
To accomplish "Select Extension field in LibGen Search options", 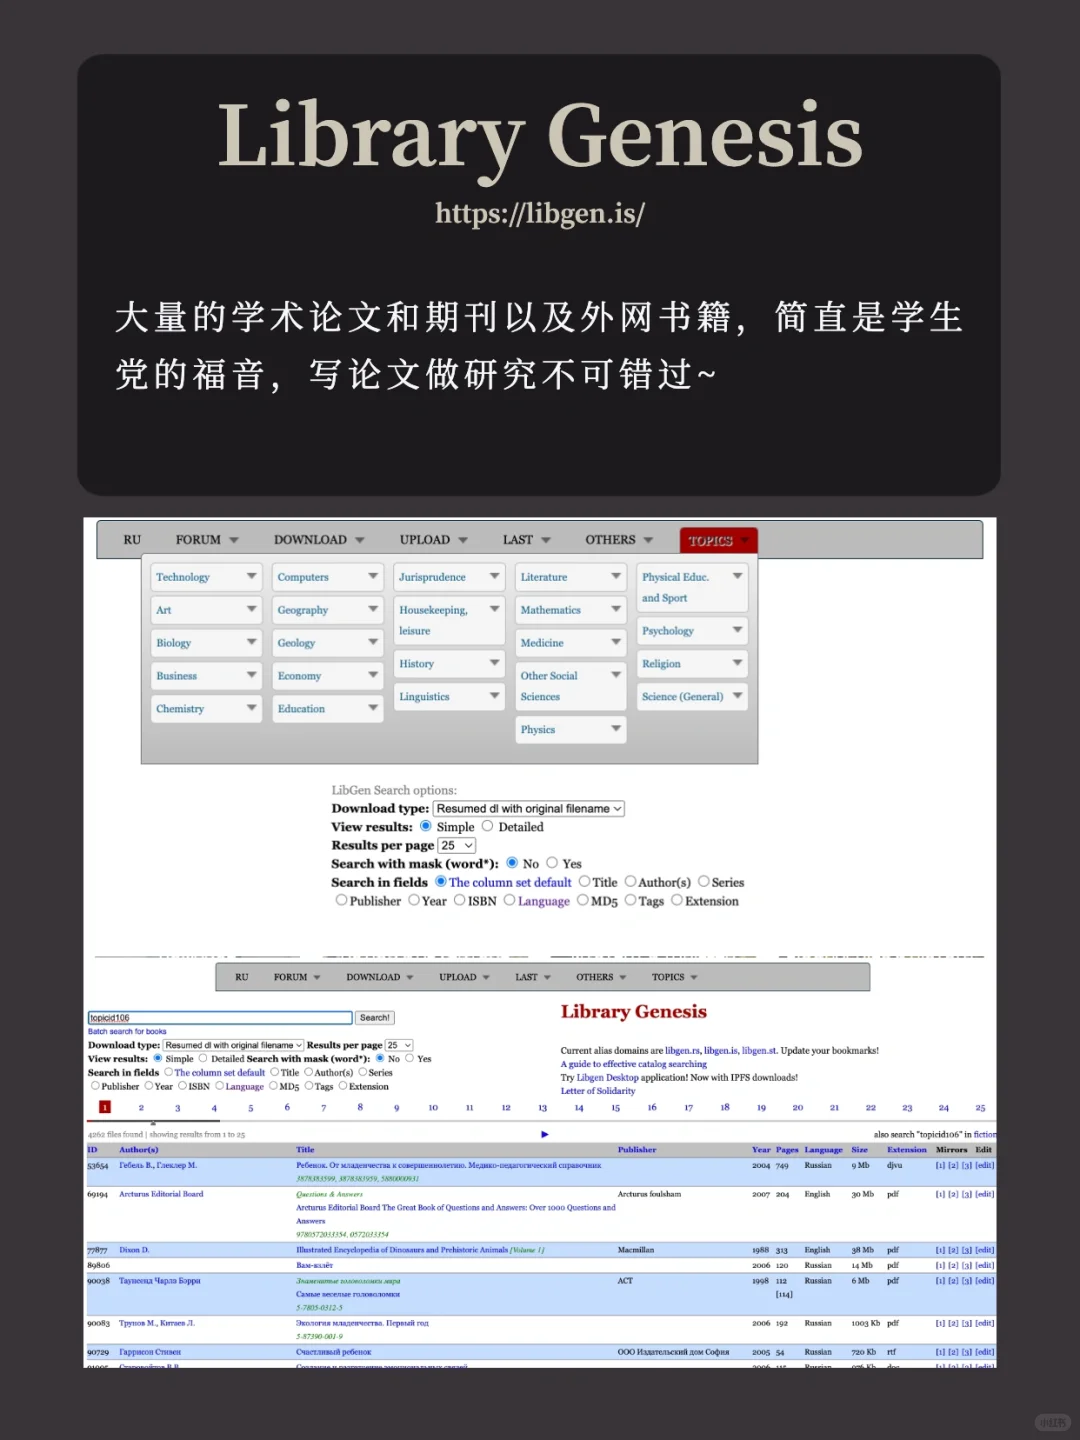I will coord(677,900).
